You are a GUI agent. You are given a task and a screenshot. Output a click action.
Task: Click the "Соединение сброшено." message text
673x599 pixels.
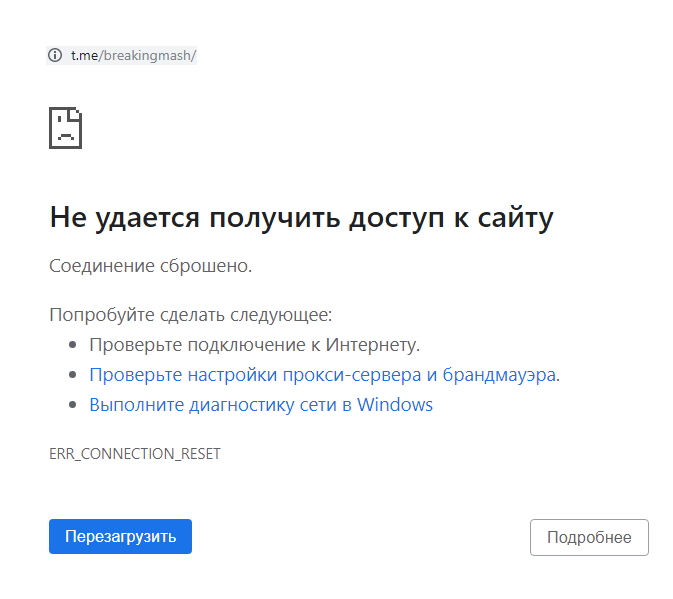[150, 267]
